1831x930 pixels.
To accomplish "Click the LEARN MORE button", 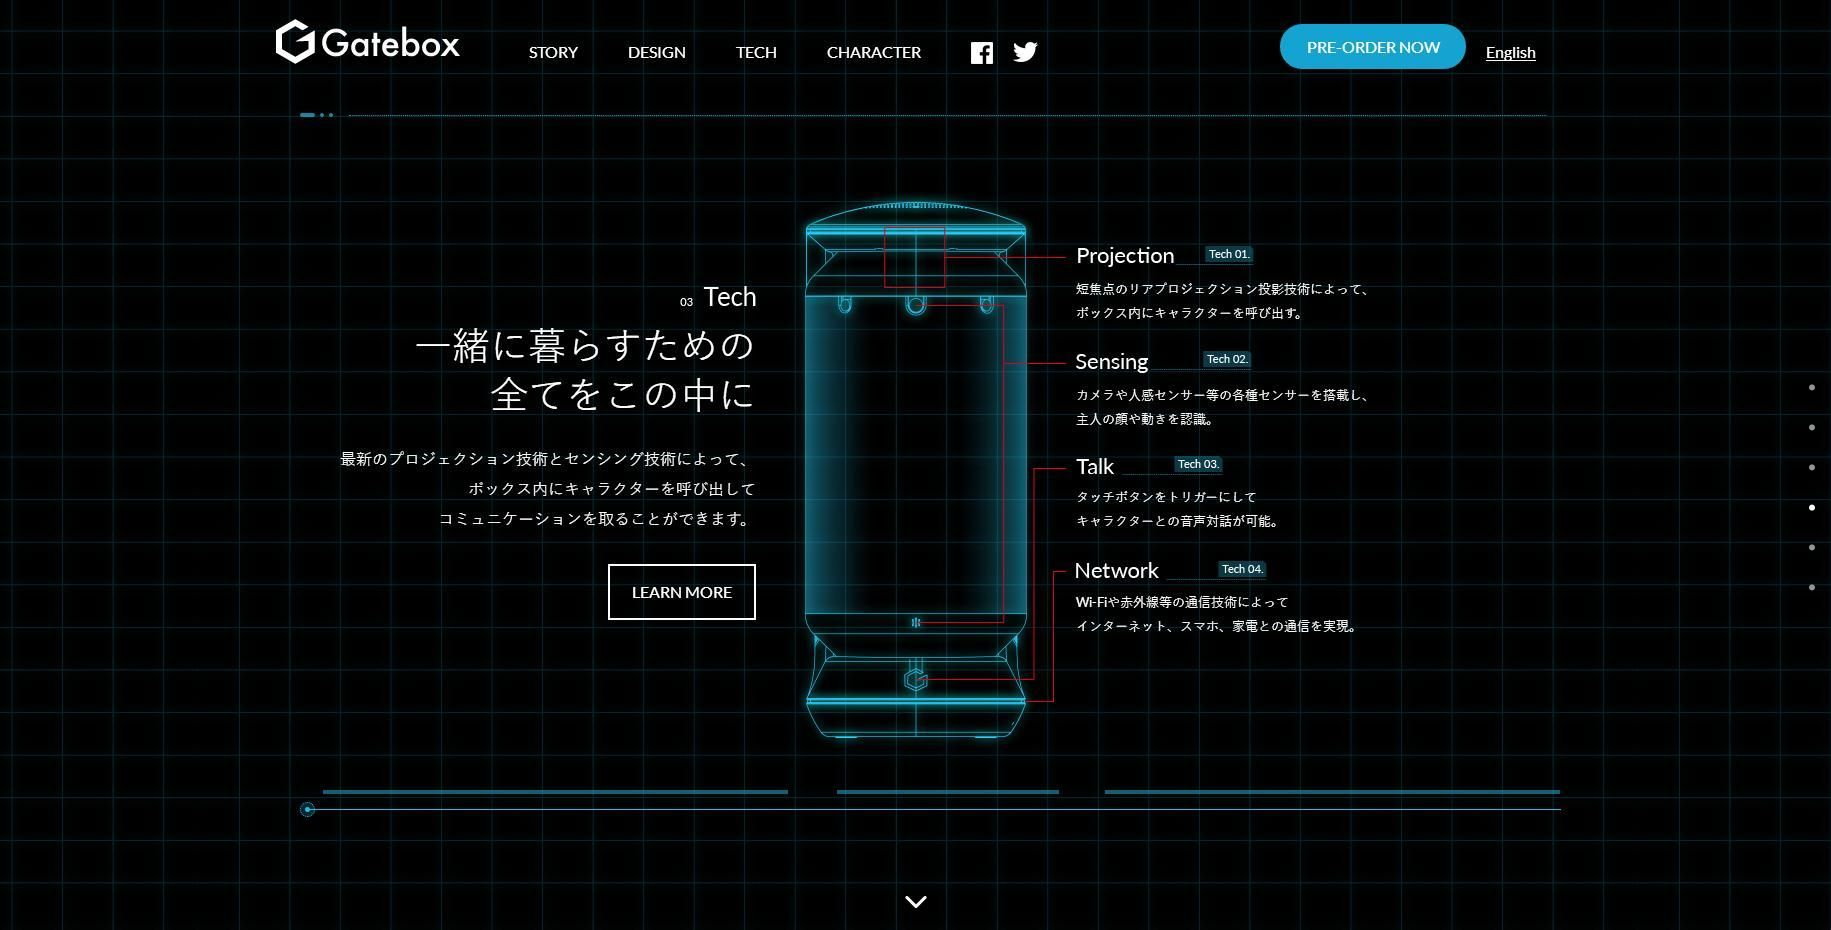I will [x=682, y=592].
